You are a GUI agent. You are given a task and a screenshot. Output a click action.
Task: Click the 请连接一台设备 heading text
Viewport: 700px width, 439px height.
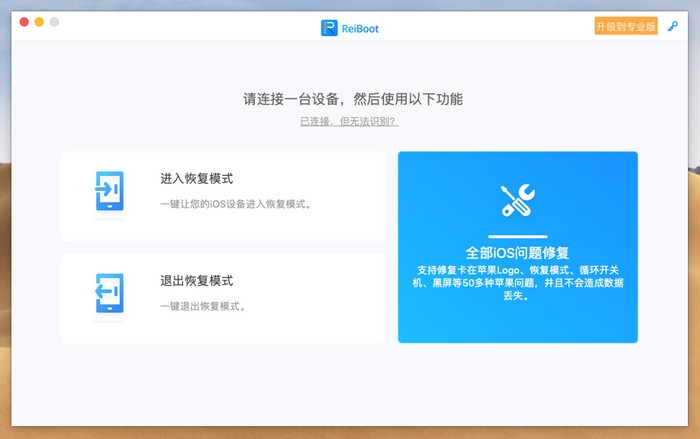(x=353, y=99)
